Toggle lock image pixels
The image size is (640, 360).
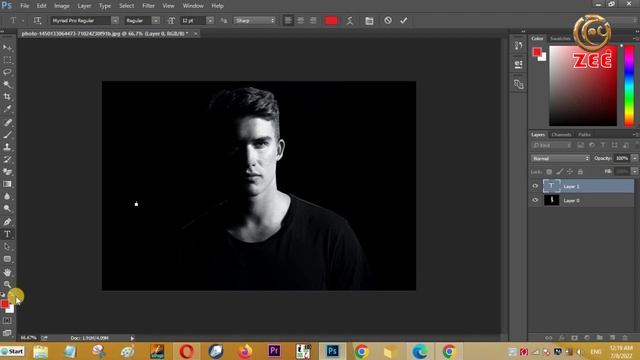coord(560,172)
